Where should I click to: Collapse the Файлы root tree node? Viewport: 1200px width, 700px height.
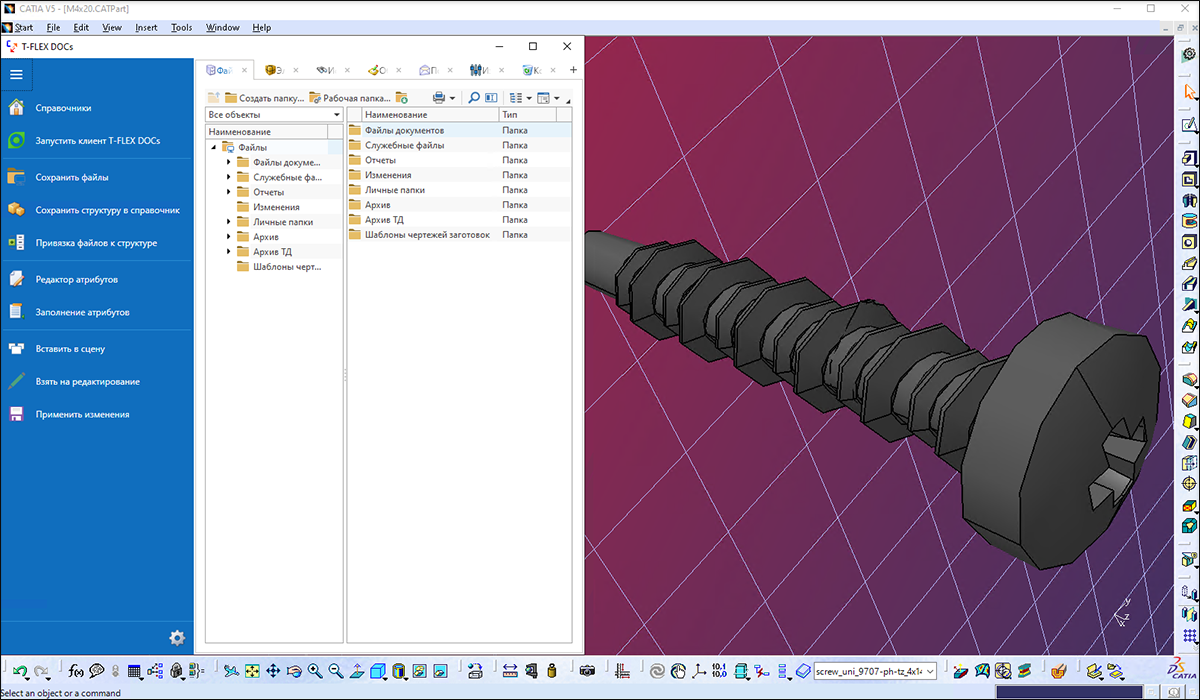coord(214,147)
